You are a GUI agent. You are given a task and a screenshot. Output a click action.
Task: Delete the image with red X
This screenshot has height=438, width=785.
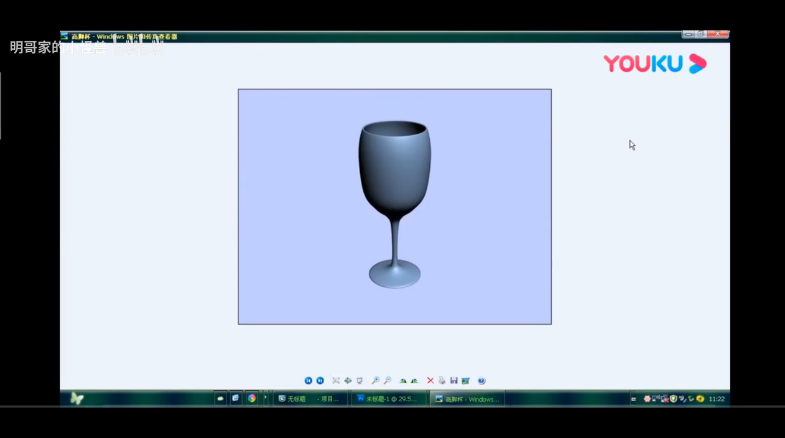[x=431, y=381]
